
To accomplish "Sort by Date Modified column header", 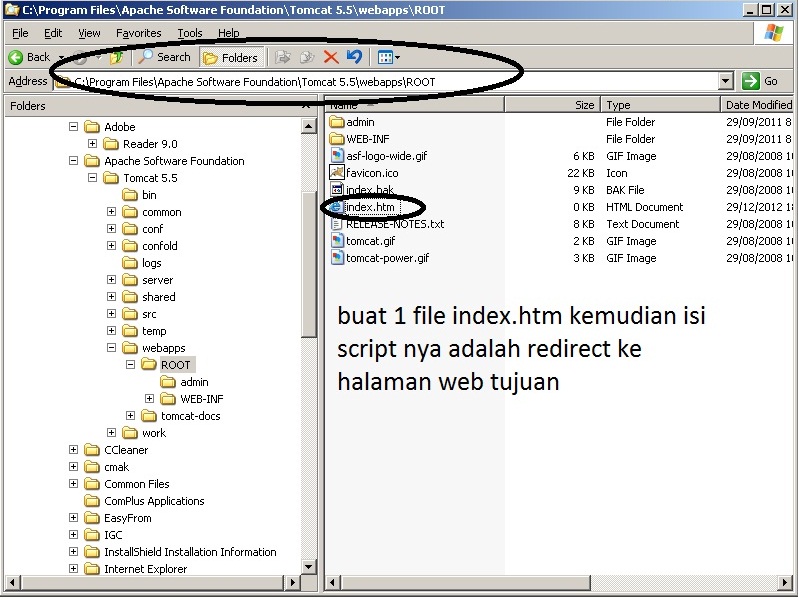I will pos(757,105).
